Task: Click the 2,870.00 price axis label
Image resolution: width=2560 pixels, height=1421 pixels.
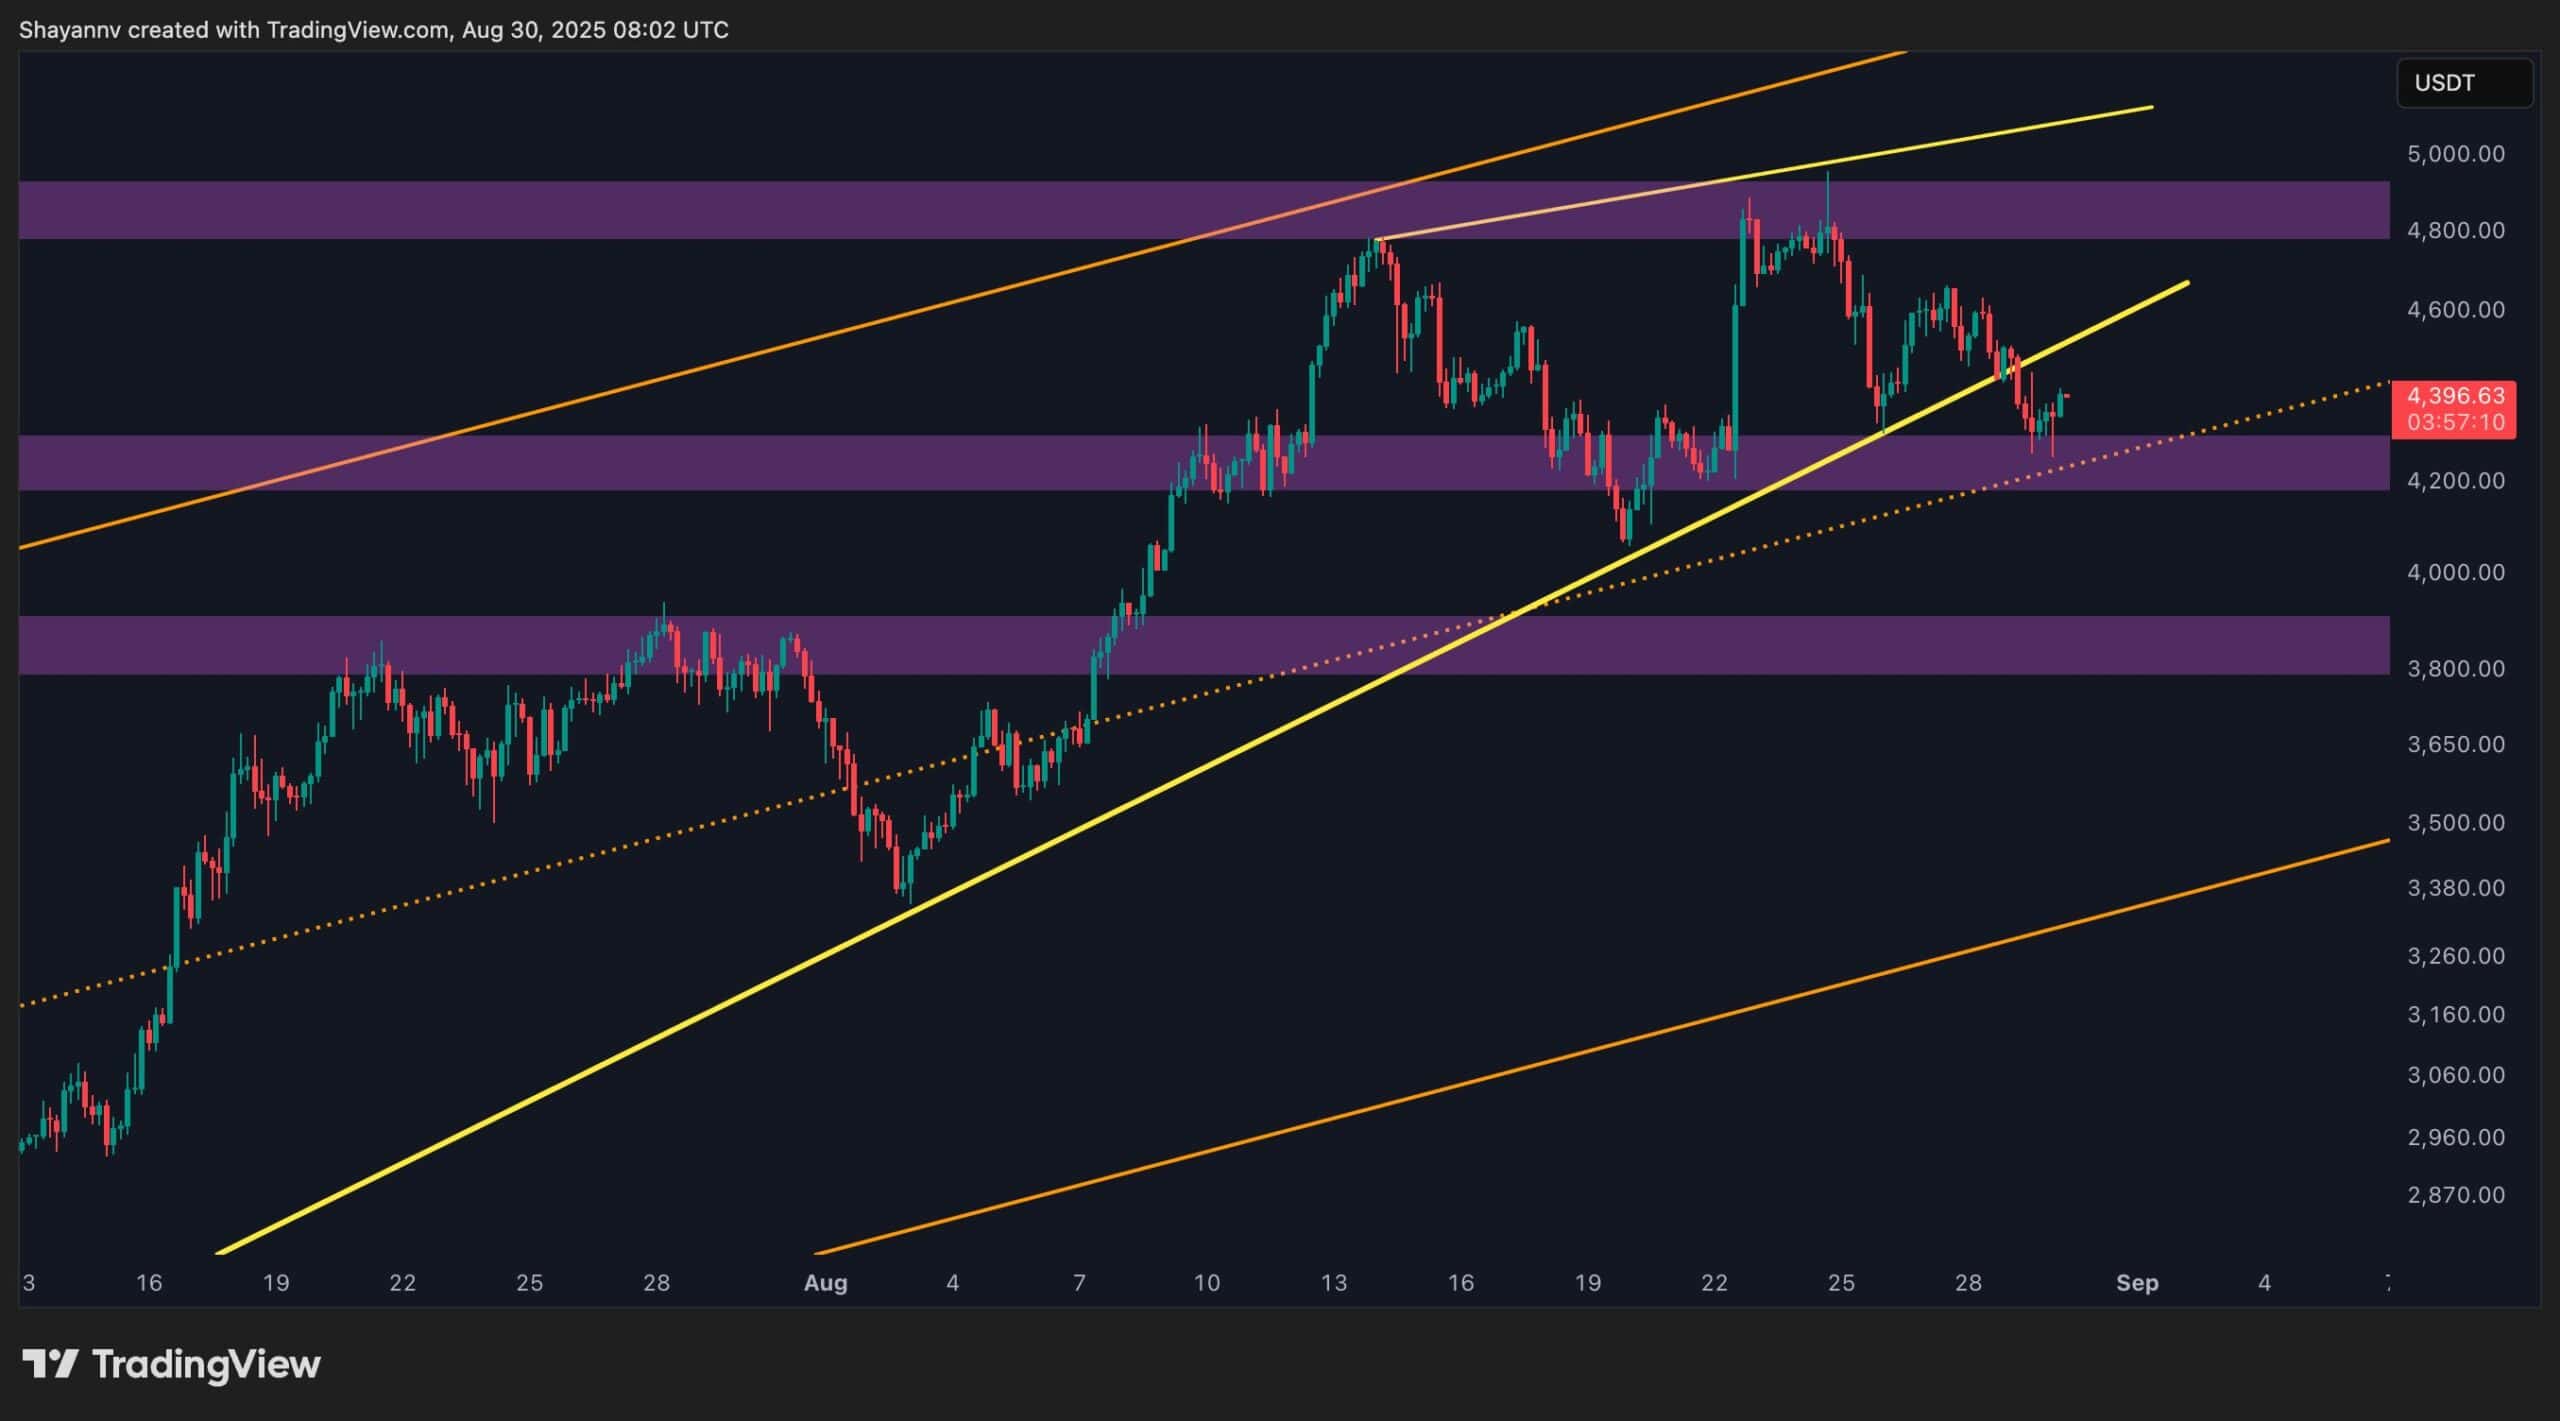Action: point(2455,1195)
